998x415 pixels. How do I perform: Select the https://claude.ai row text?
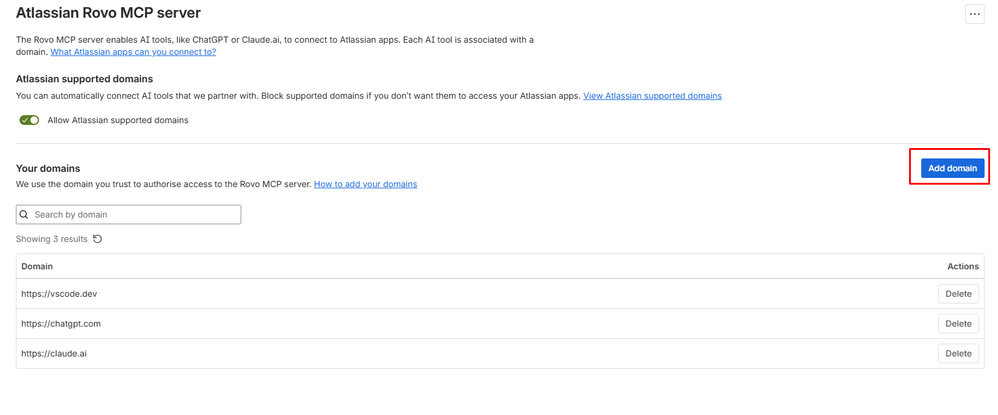tap(53, 353)
